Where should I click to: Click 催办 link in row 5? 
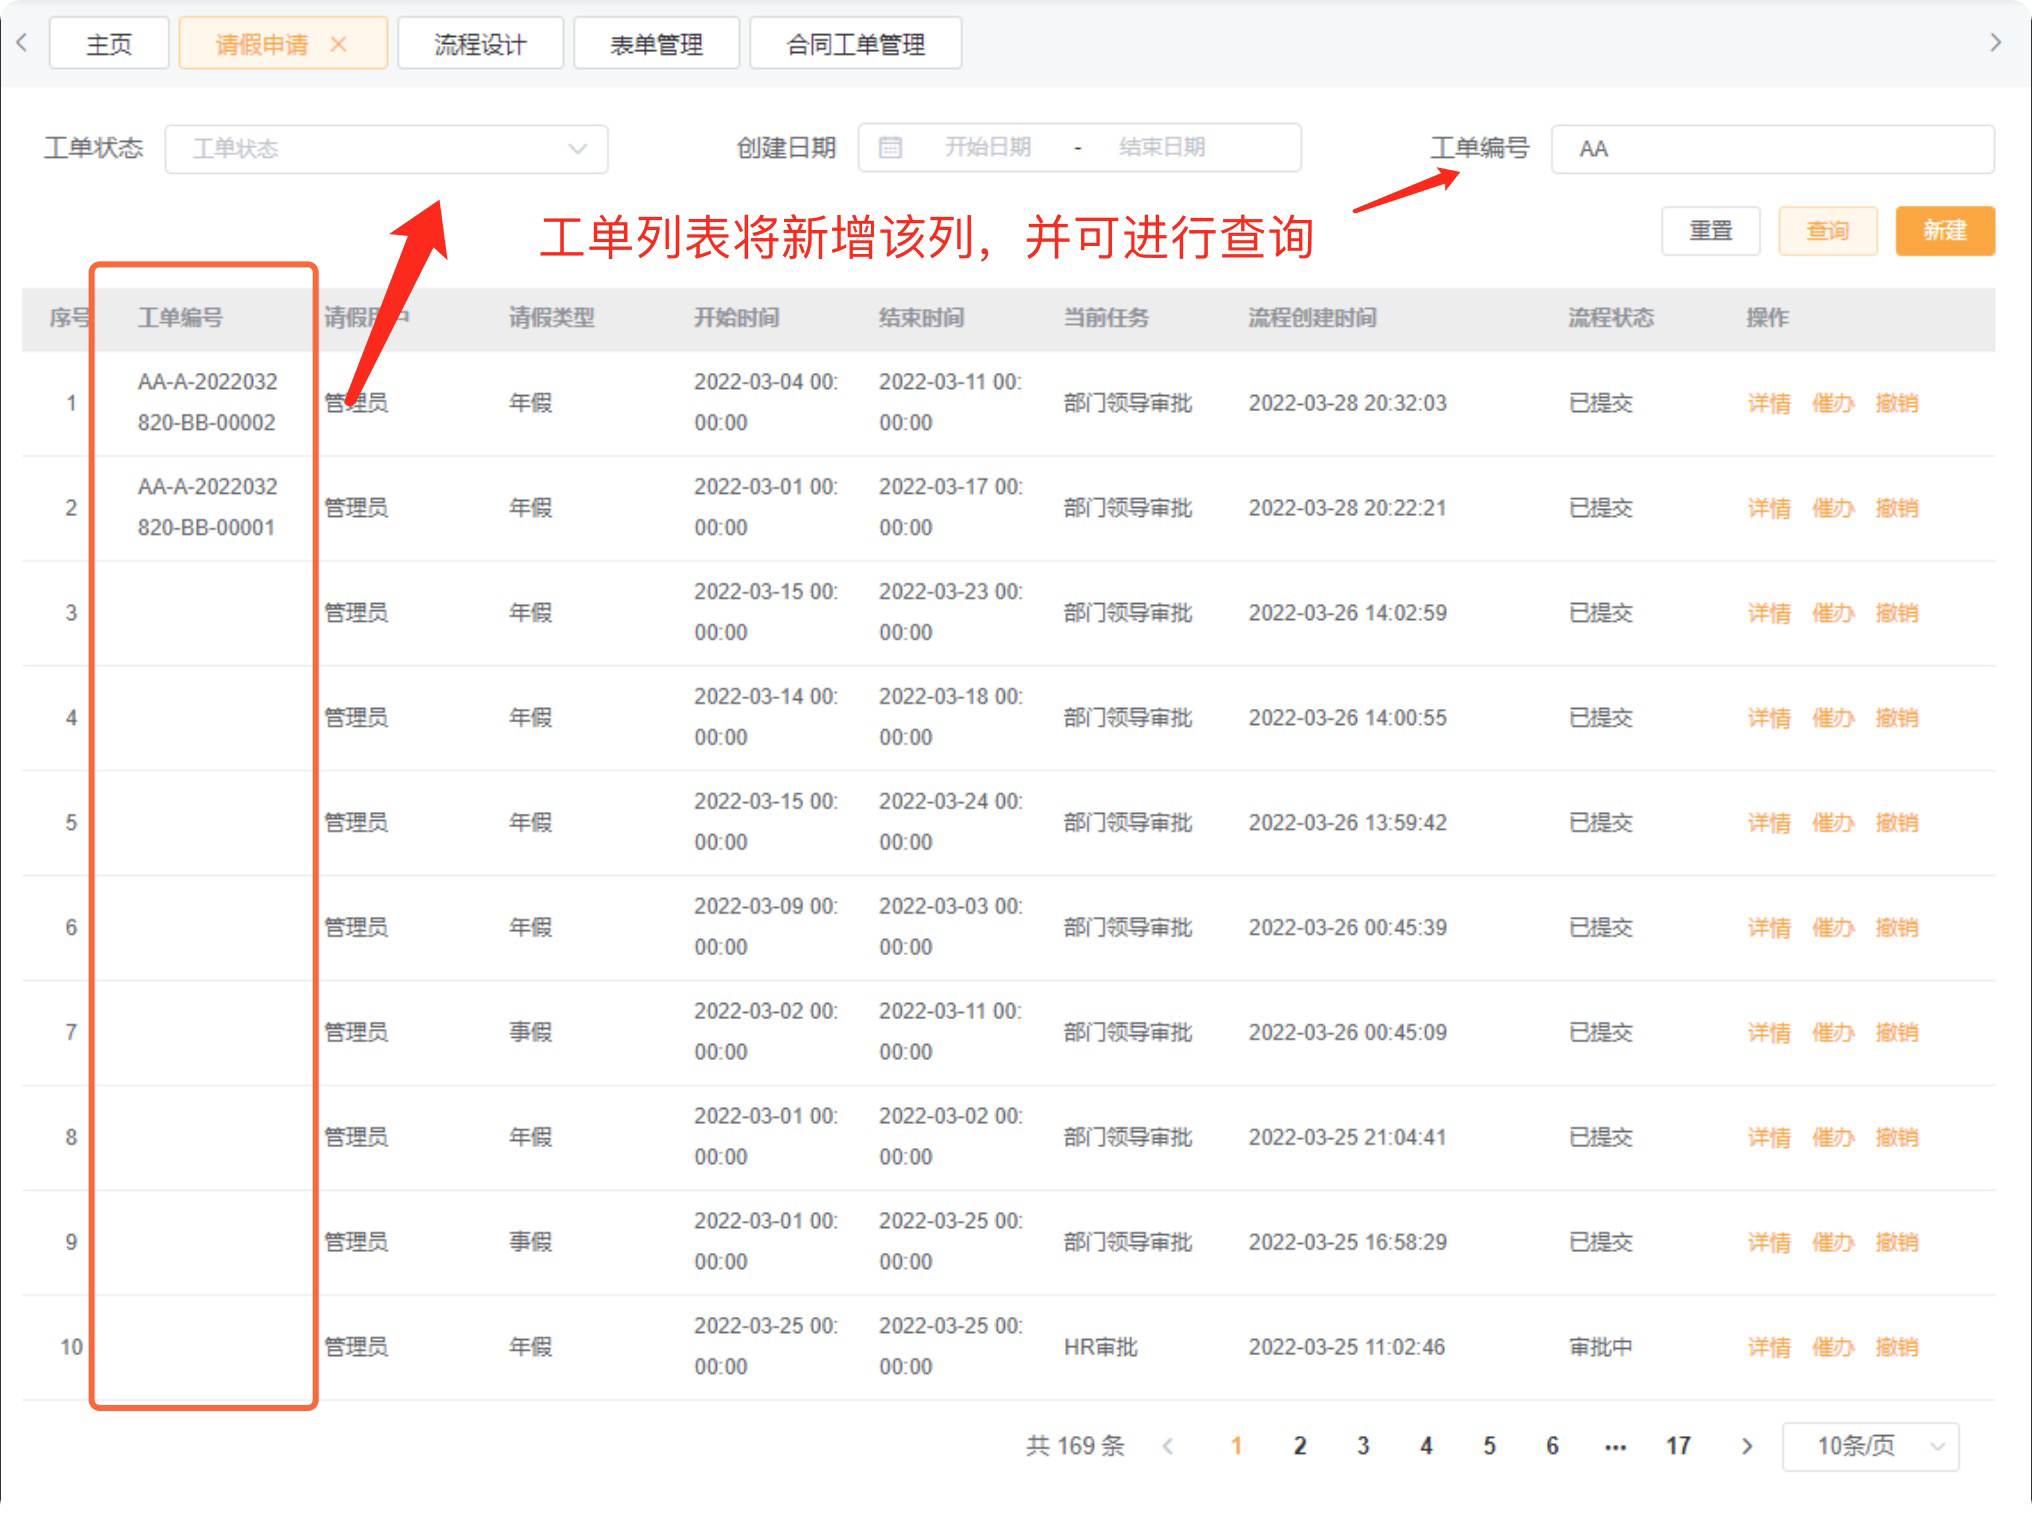pos(1832,823)
